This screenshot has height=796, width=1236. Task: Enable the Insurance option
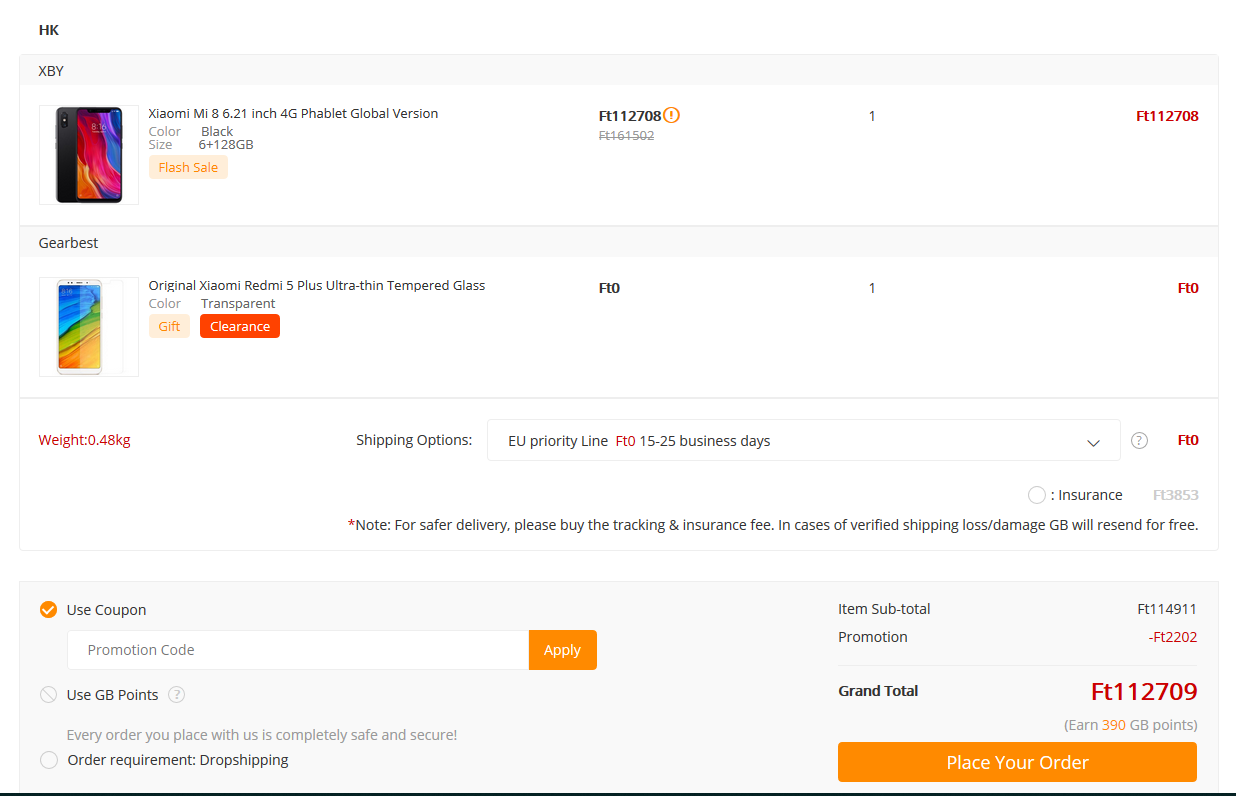pos(1036,495)
